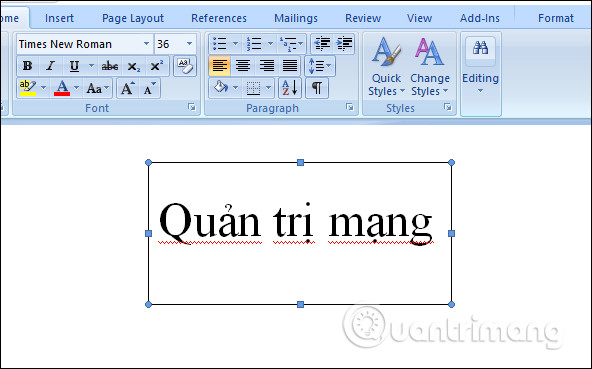Open Paragraph dialog launcher
The height and width of the screenshot is (369, 592).
pyautogui.click(x=350, y=108)
